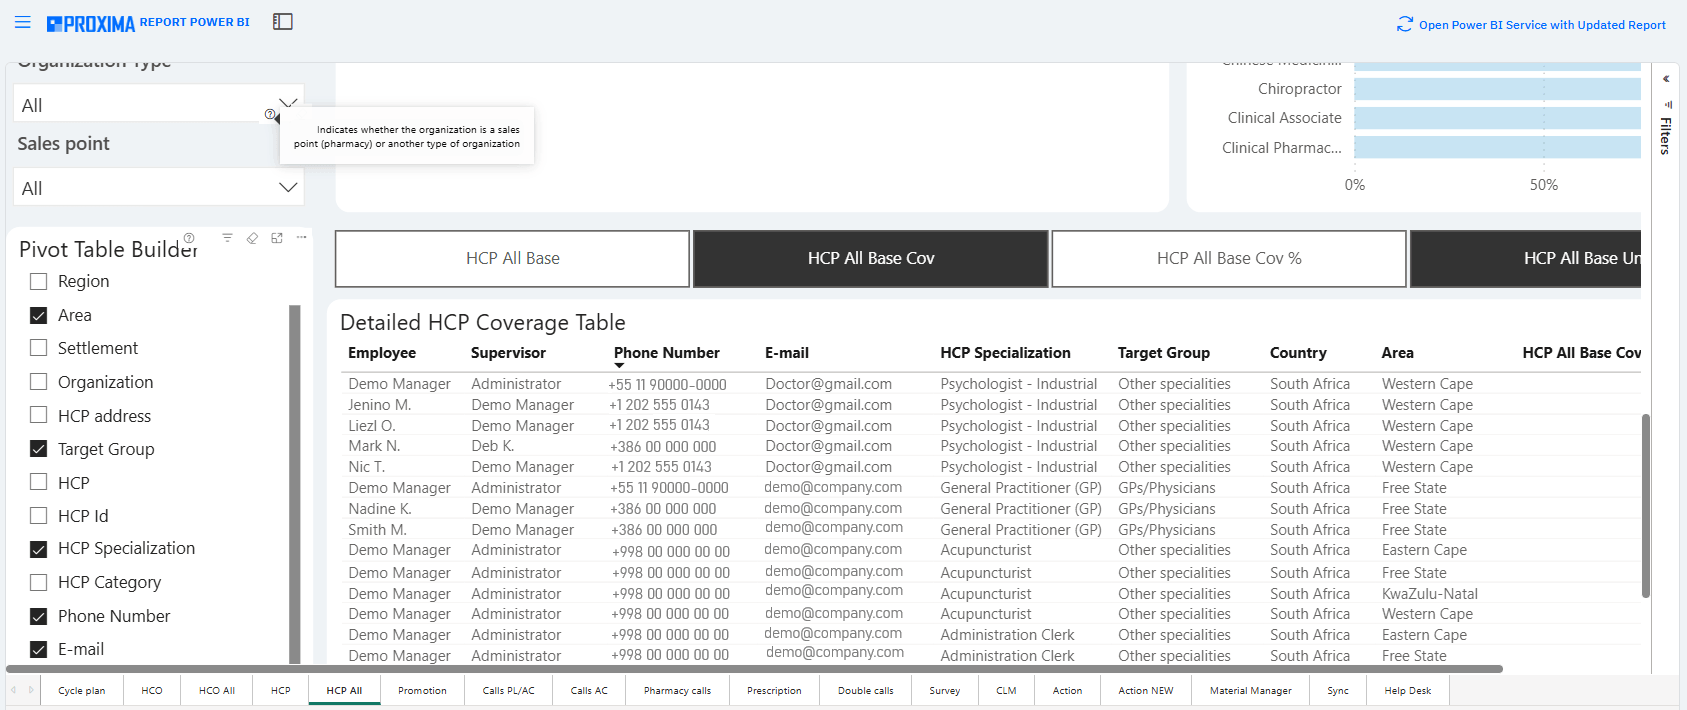1687x710 pixels.
Task: Go to the CLM tab
Action: coord(1007,691)
